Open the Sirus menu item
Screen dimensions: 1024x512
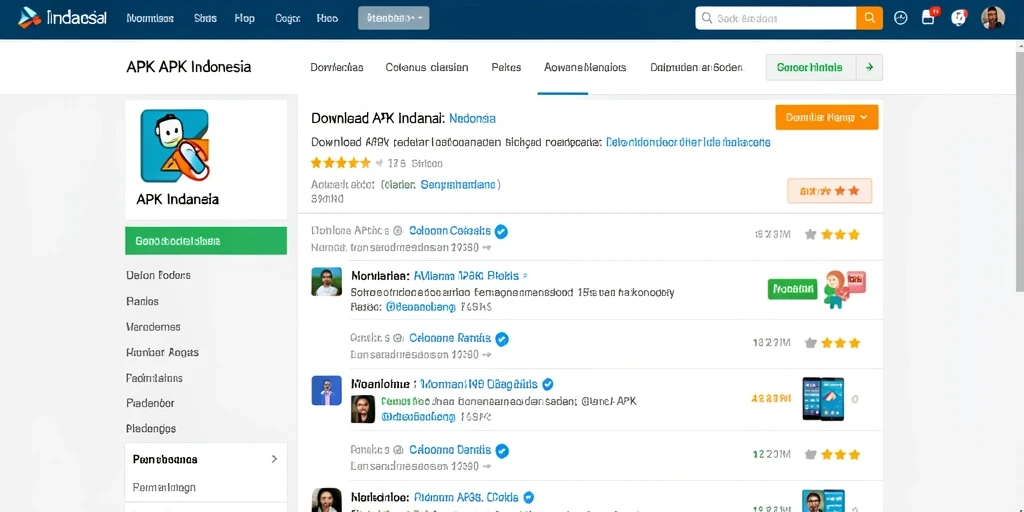205,18
